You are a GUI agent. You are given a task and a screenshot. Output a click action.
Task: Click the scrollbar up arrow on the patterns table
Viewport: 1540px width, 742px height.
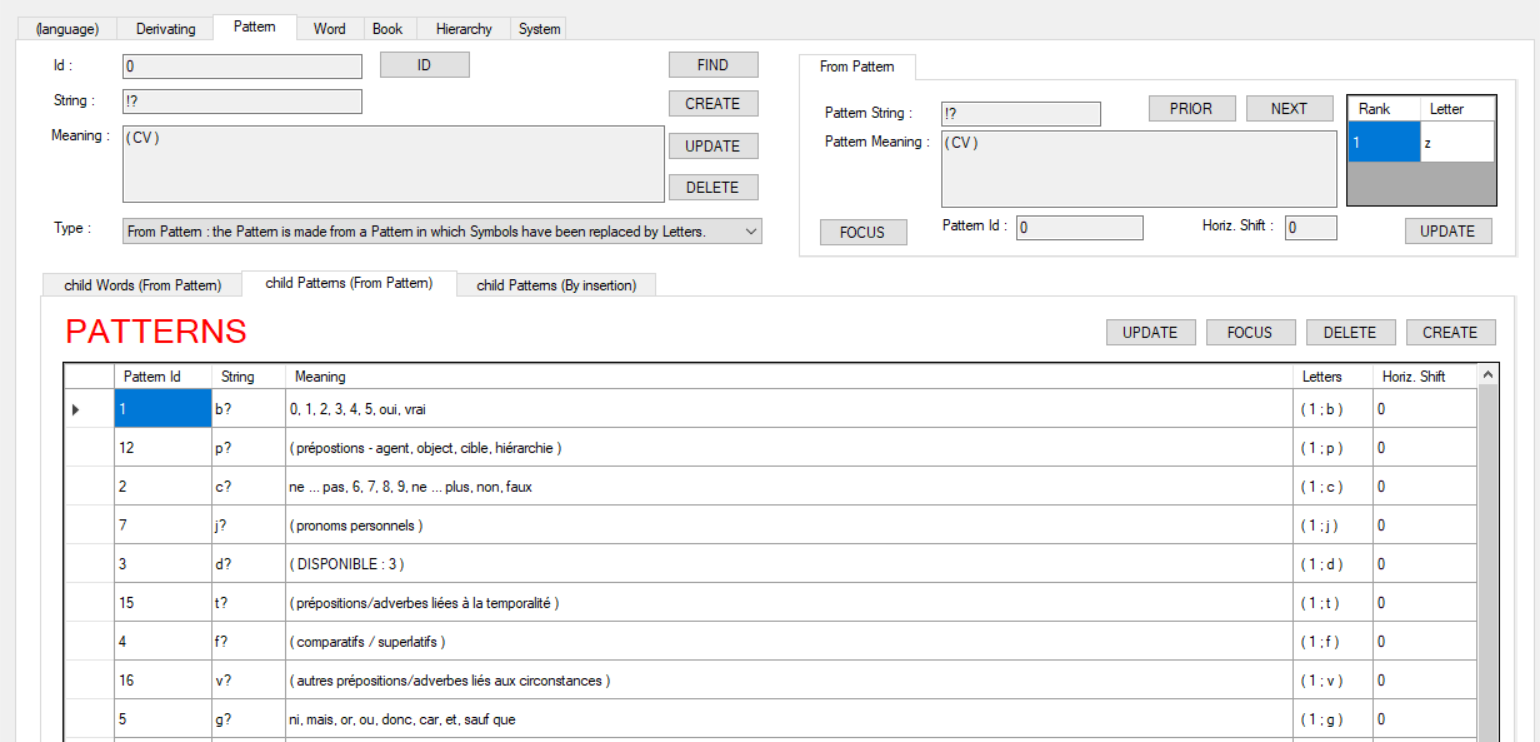(x=1488, y=375)
